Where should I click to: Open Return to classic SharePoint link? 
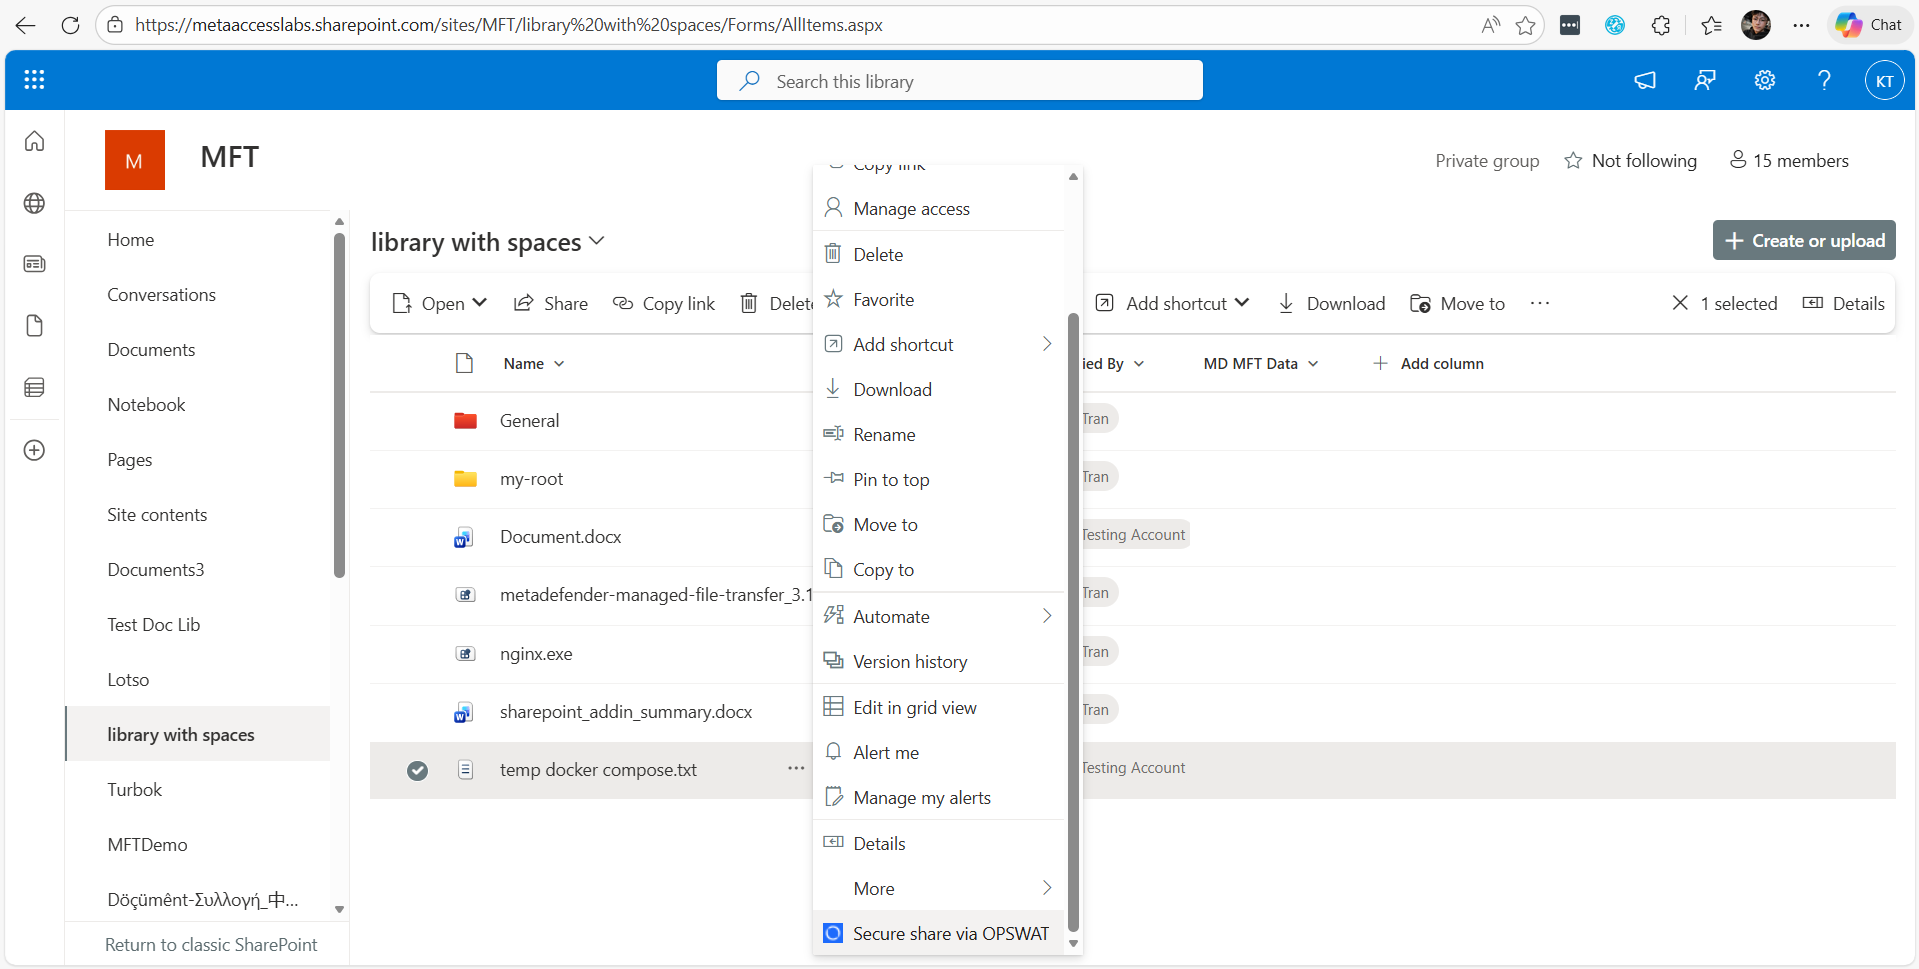click(210, 944)
